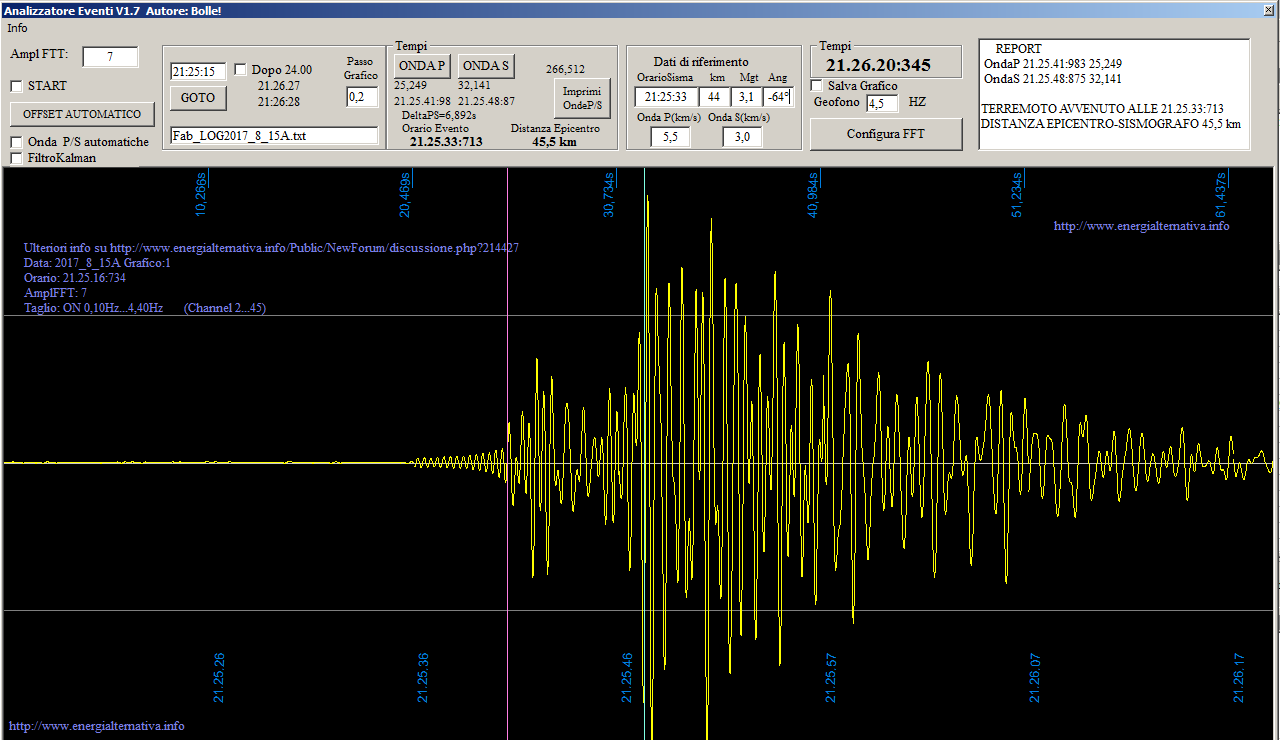The image size is (1280, 740).
Task: Enable the FiltroKalman checkbox
Action: click(x=17, y=158)
